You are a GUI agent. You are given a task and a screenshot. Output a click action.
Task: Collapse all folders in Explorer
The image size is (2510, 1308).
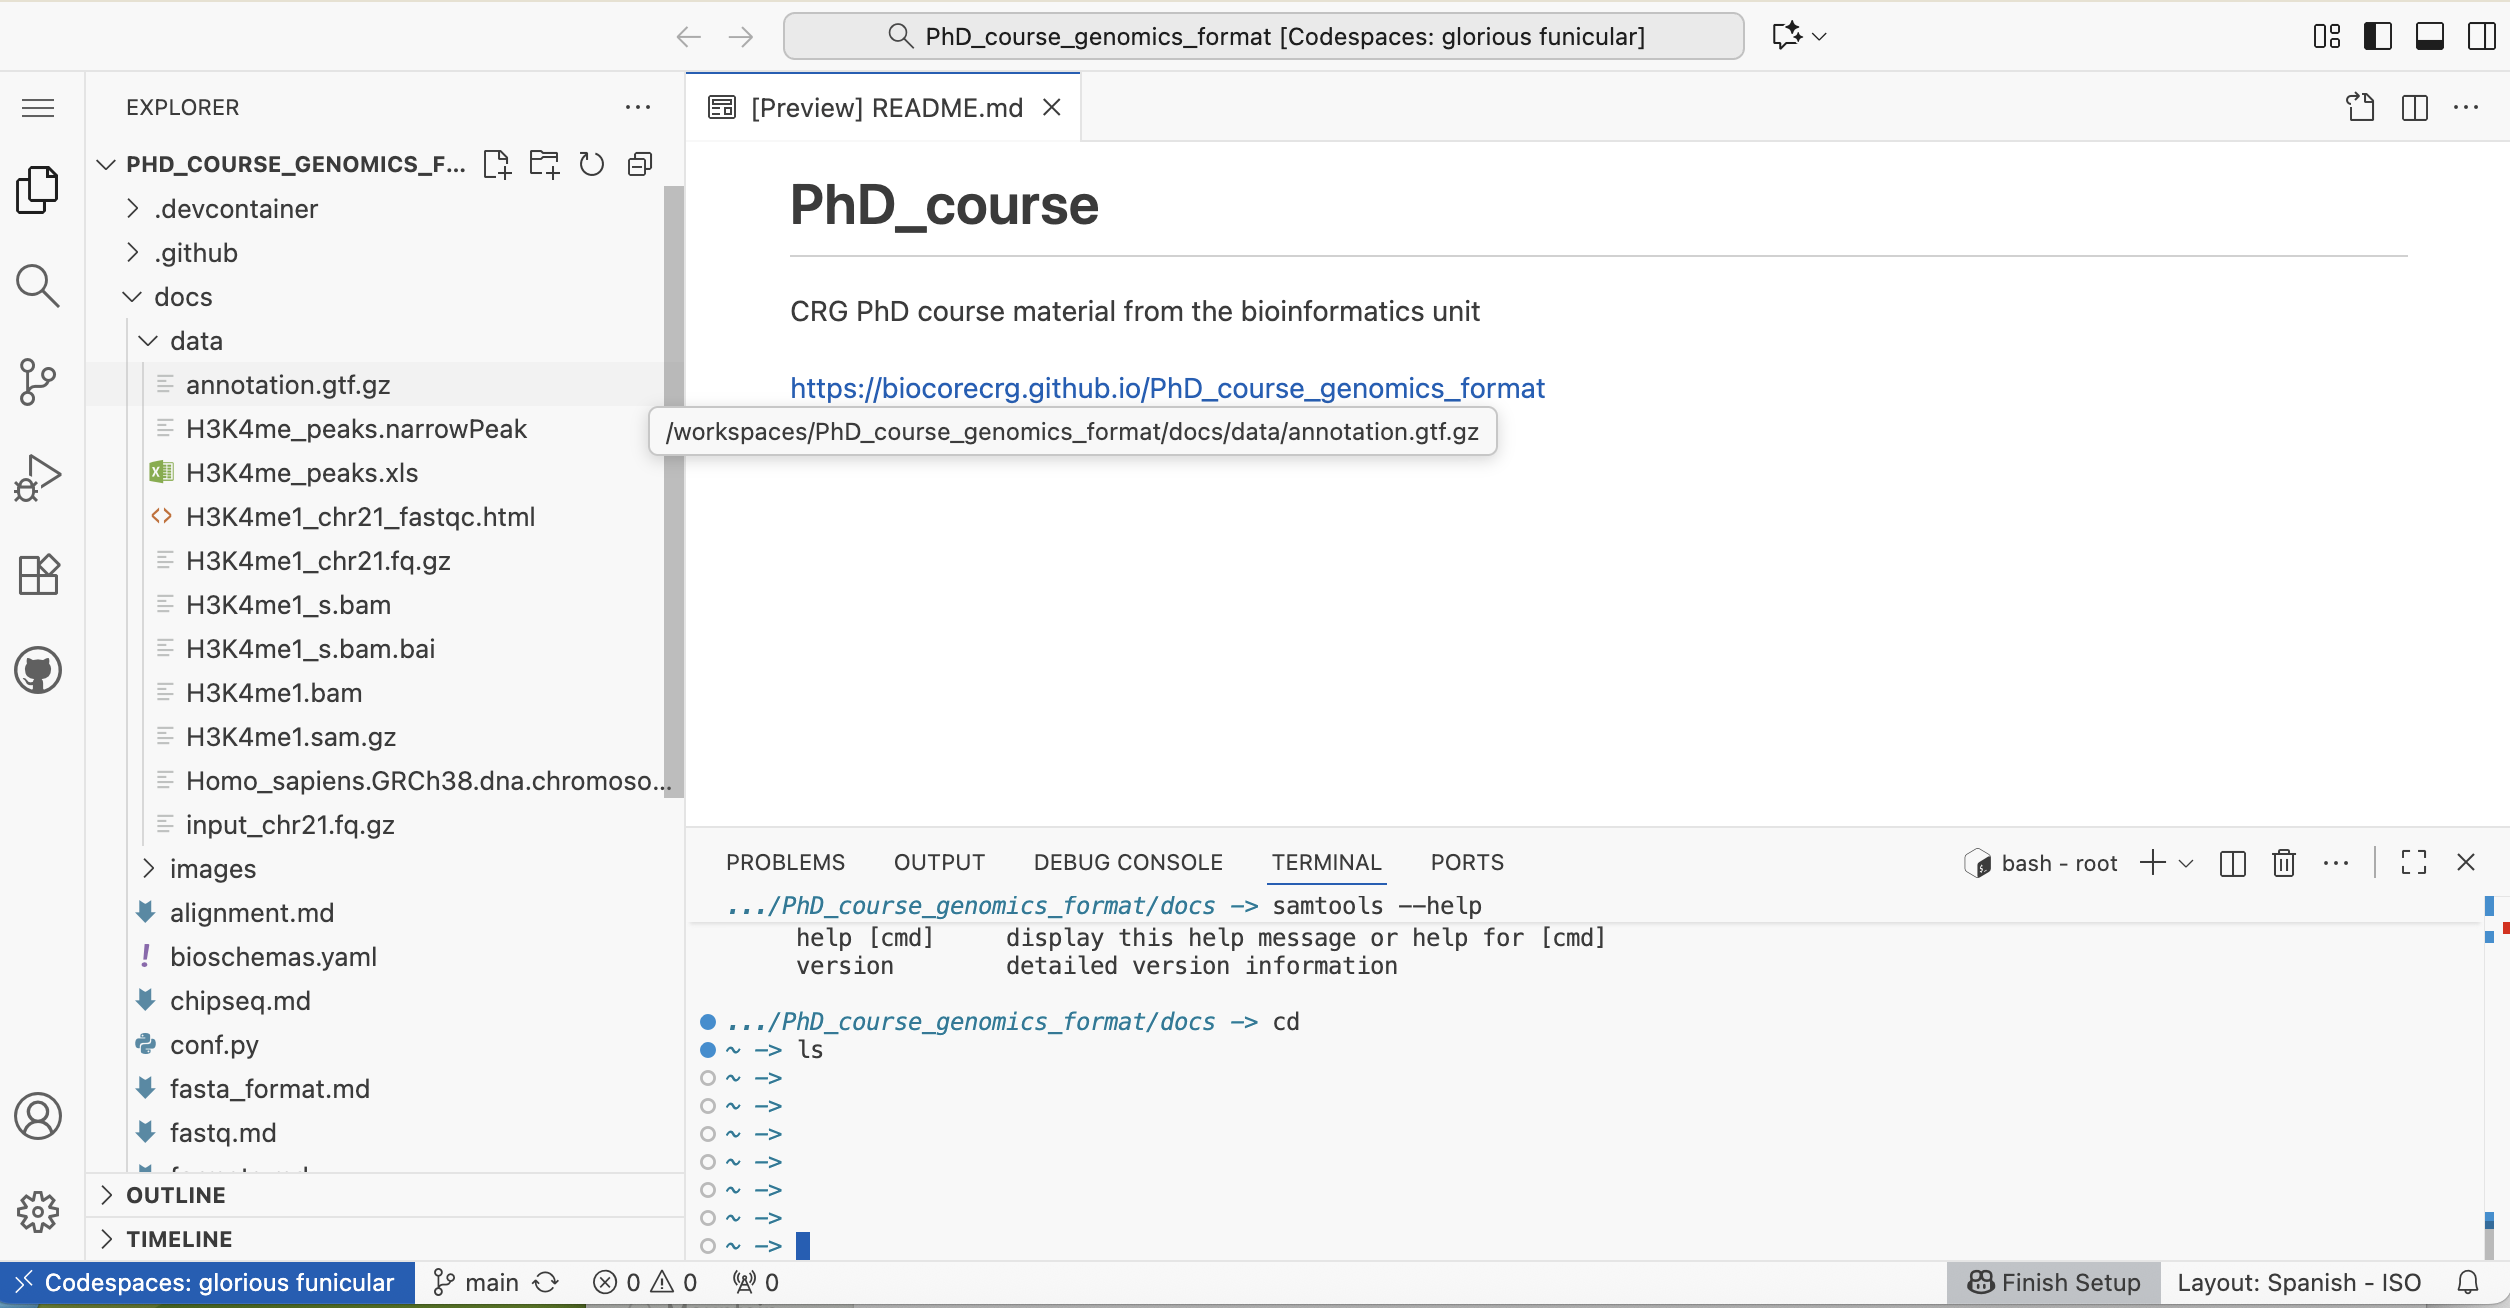(640, 164)
